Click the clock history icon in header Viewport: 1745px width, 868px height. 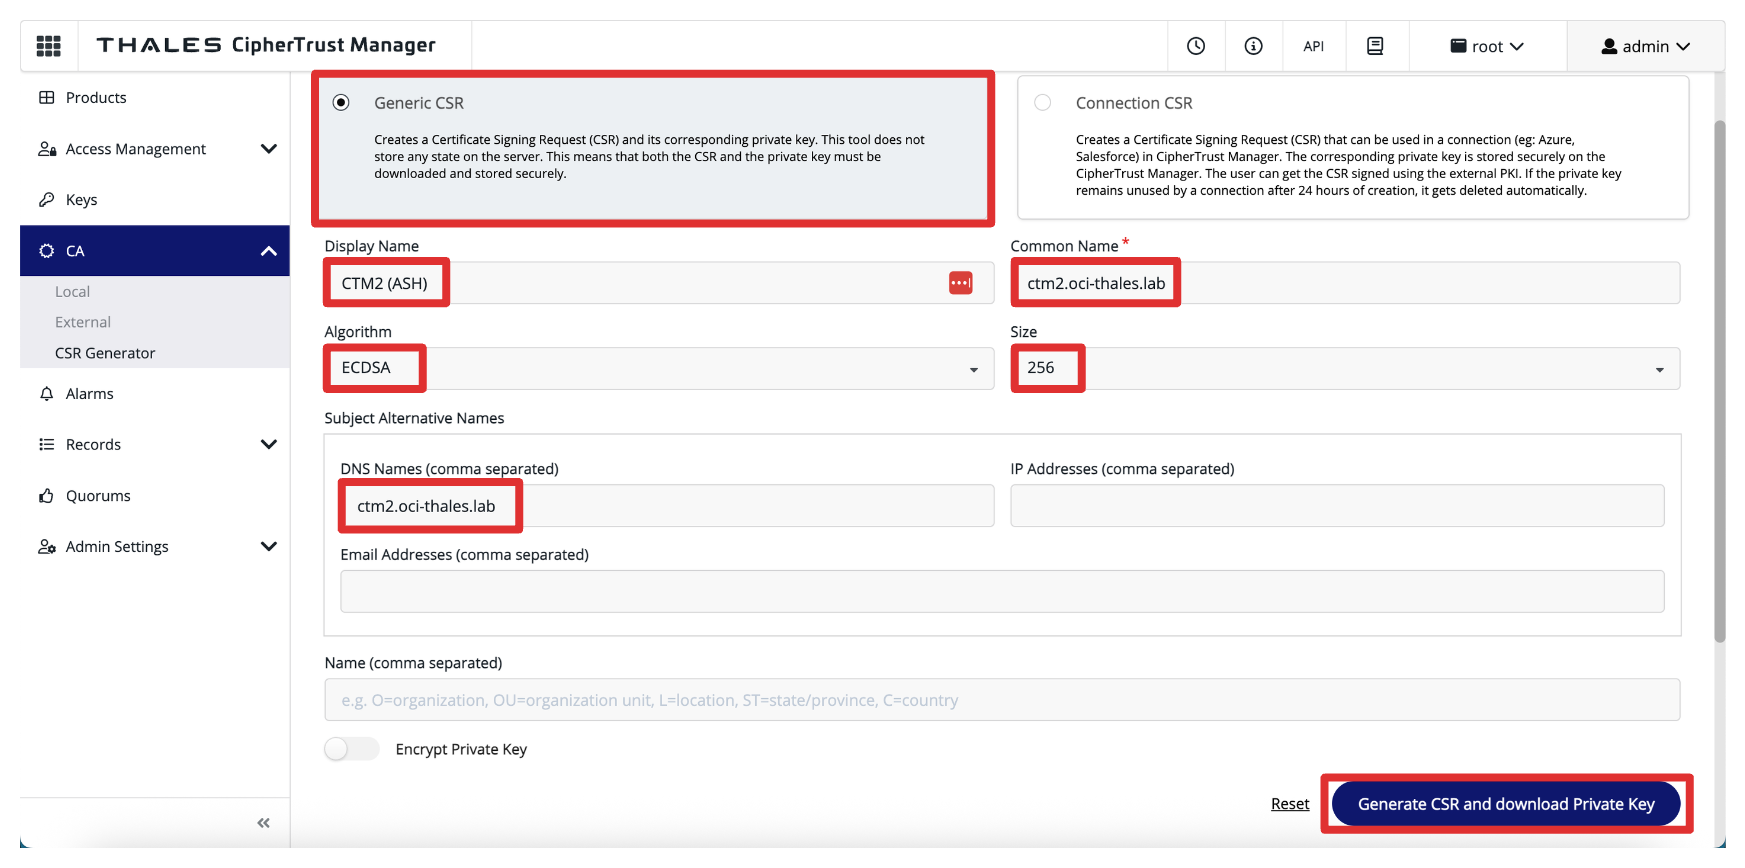tap(1195, 46)
